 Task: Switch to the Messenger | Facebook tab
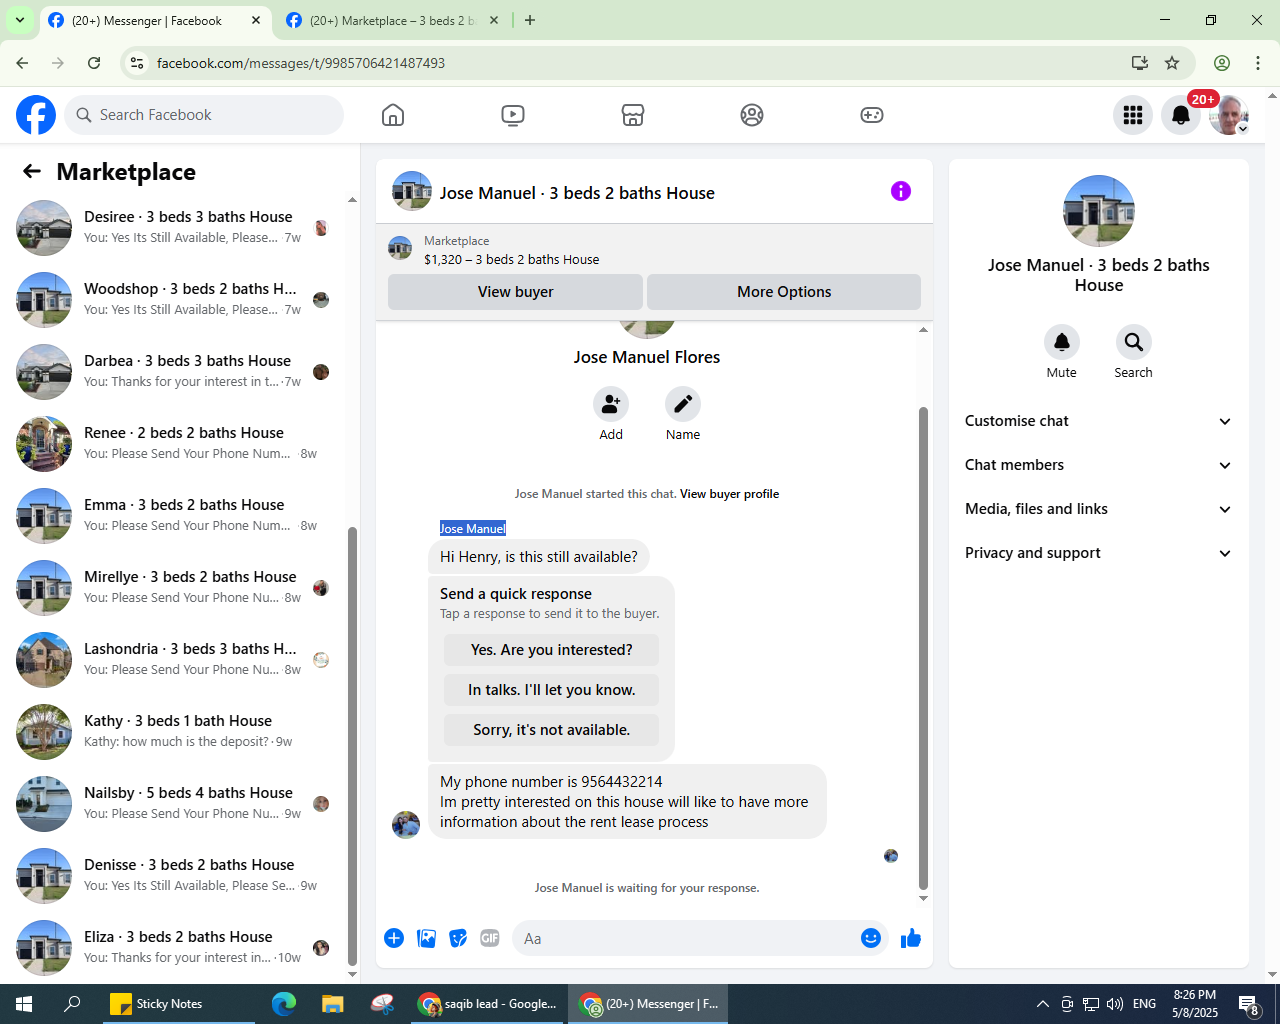pyautogui.click(x=155, y=20)
